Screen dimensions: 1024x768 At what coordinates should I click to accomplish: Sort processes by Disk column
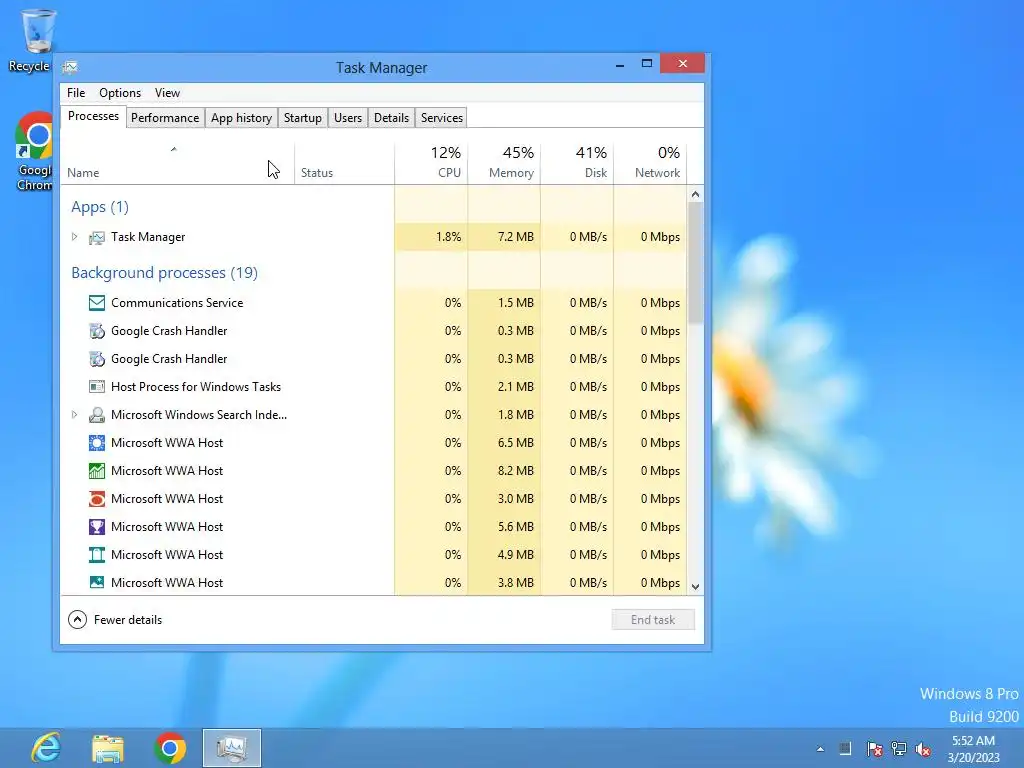tap(577, 163)
